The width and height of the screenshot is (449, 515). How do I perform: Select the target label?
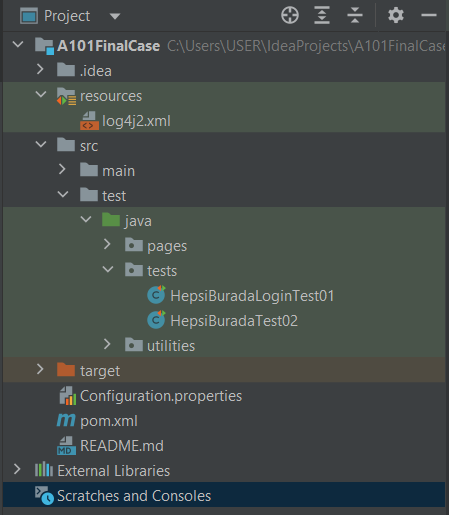pos(100,371)
